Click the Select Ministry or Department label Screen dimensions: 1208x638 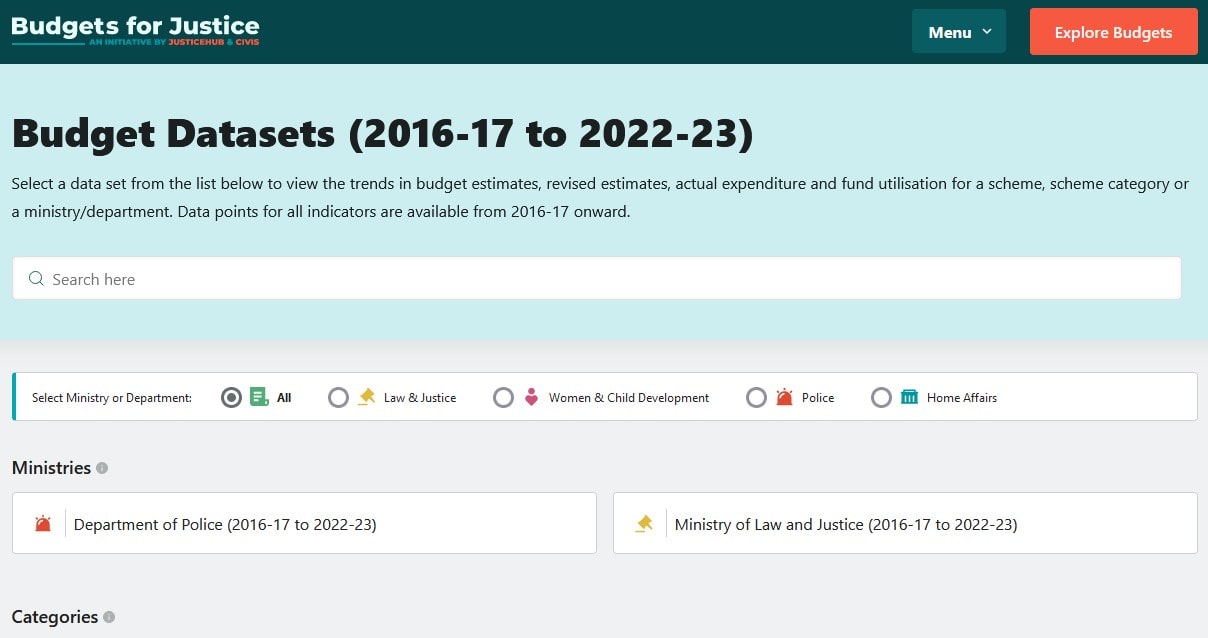click(112, 398)
